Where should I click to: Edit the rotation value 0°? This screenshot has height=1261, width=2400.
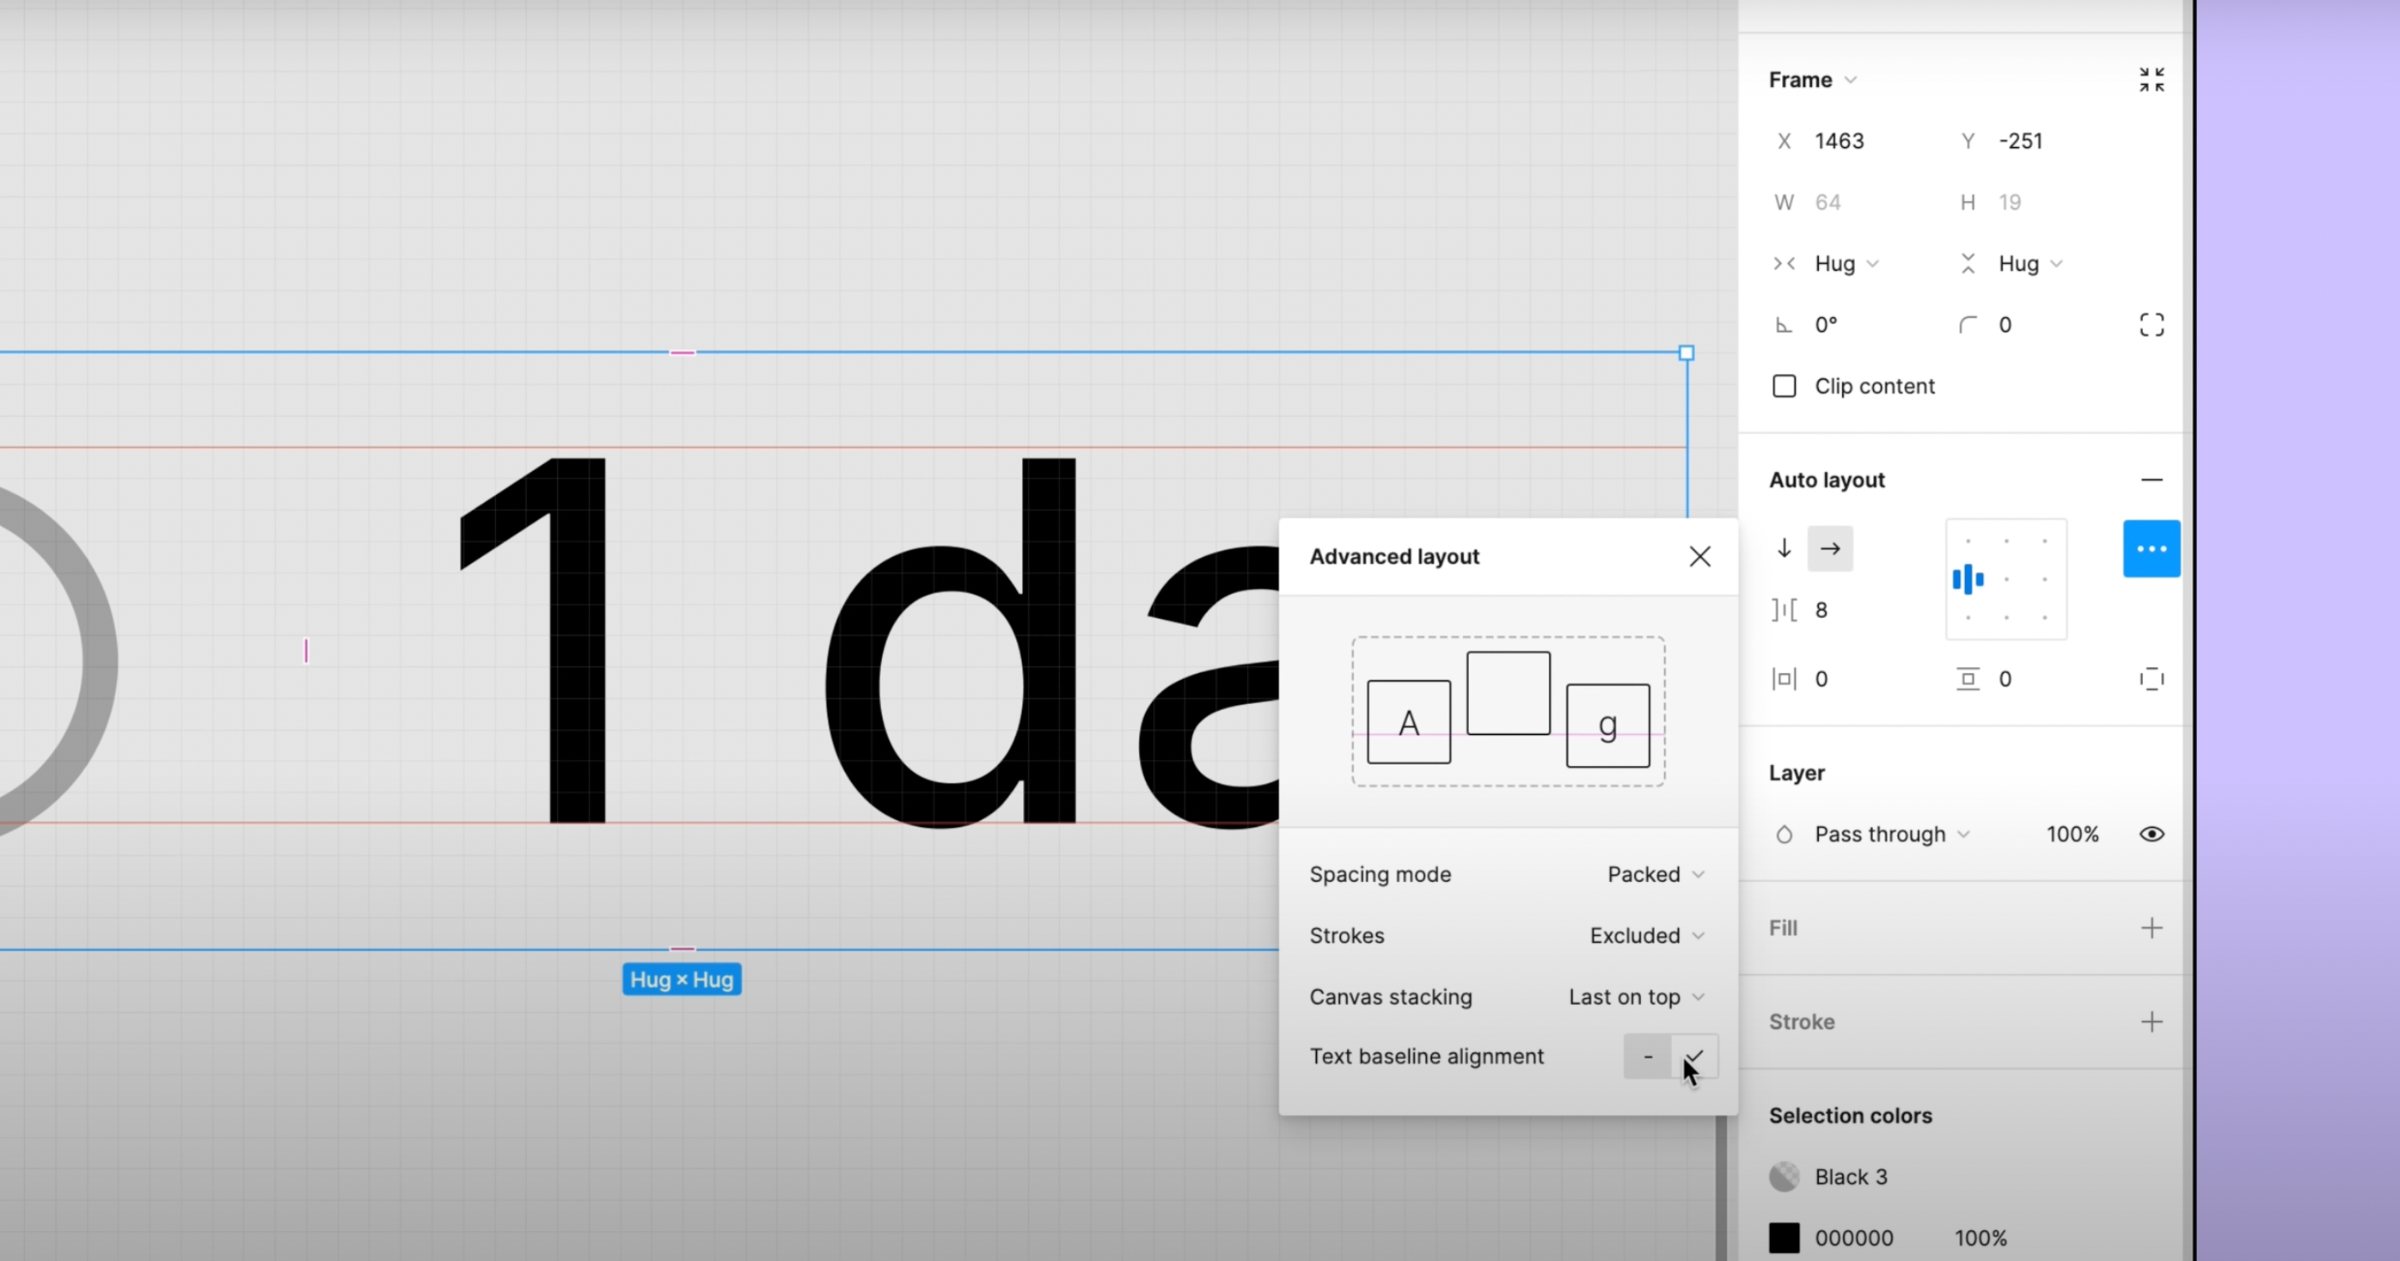pyautogui.click(x=1826, y=325)
